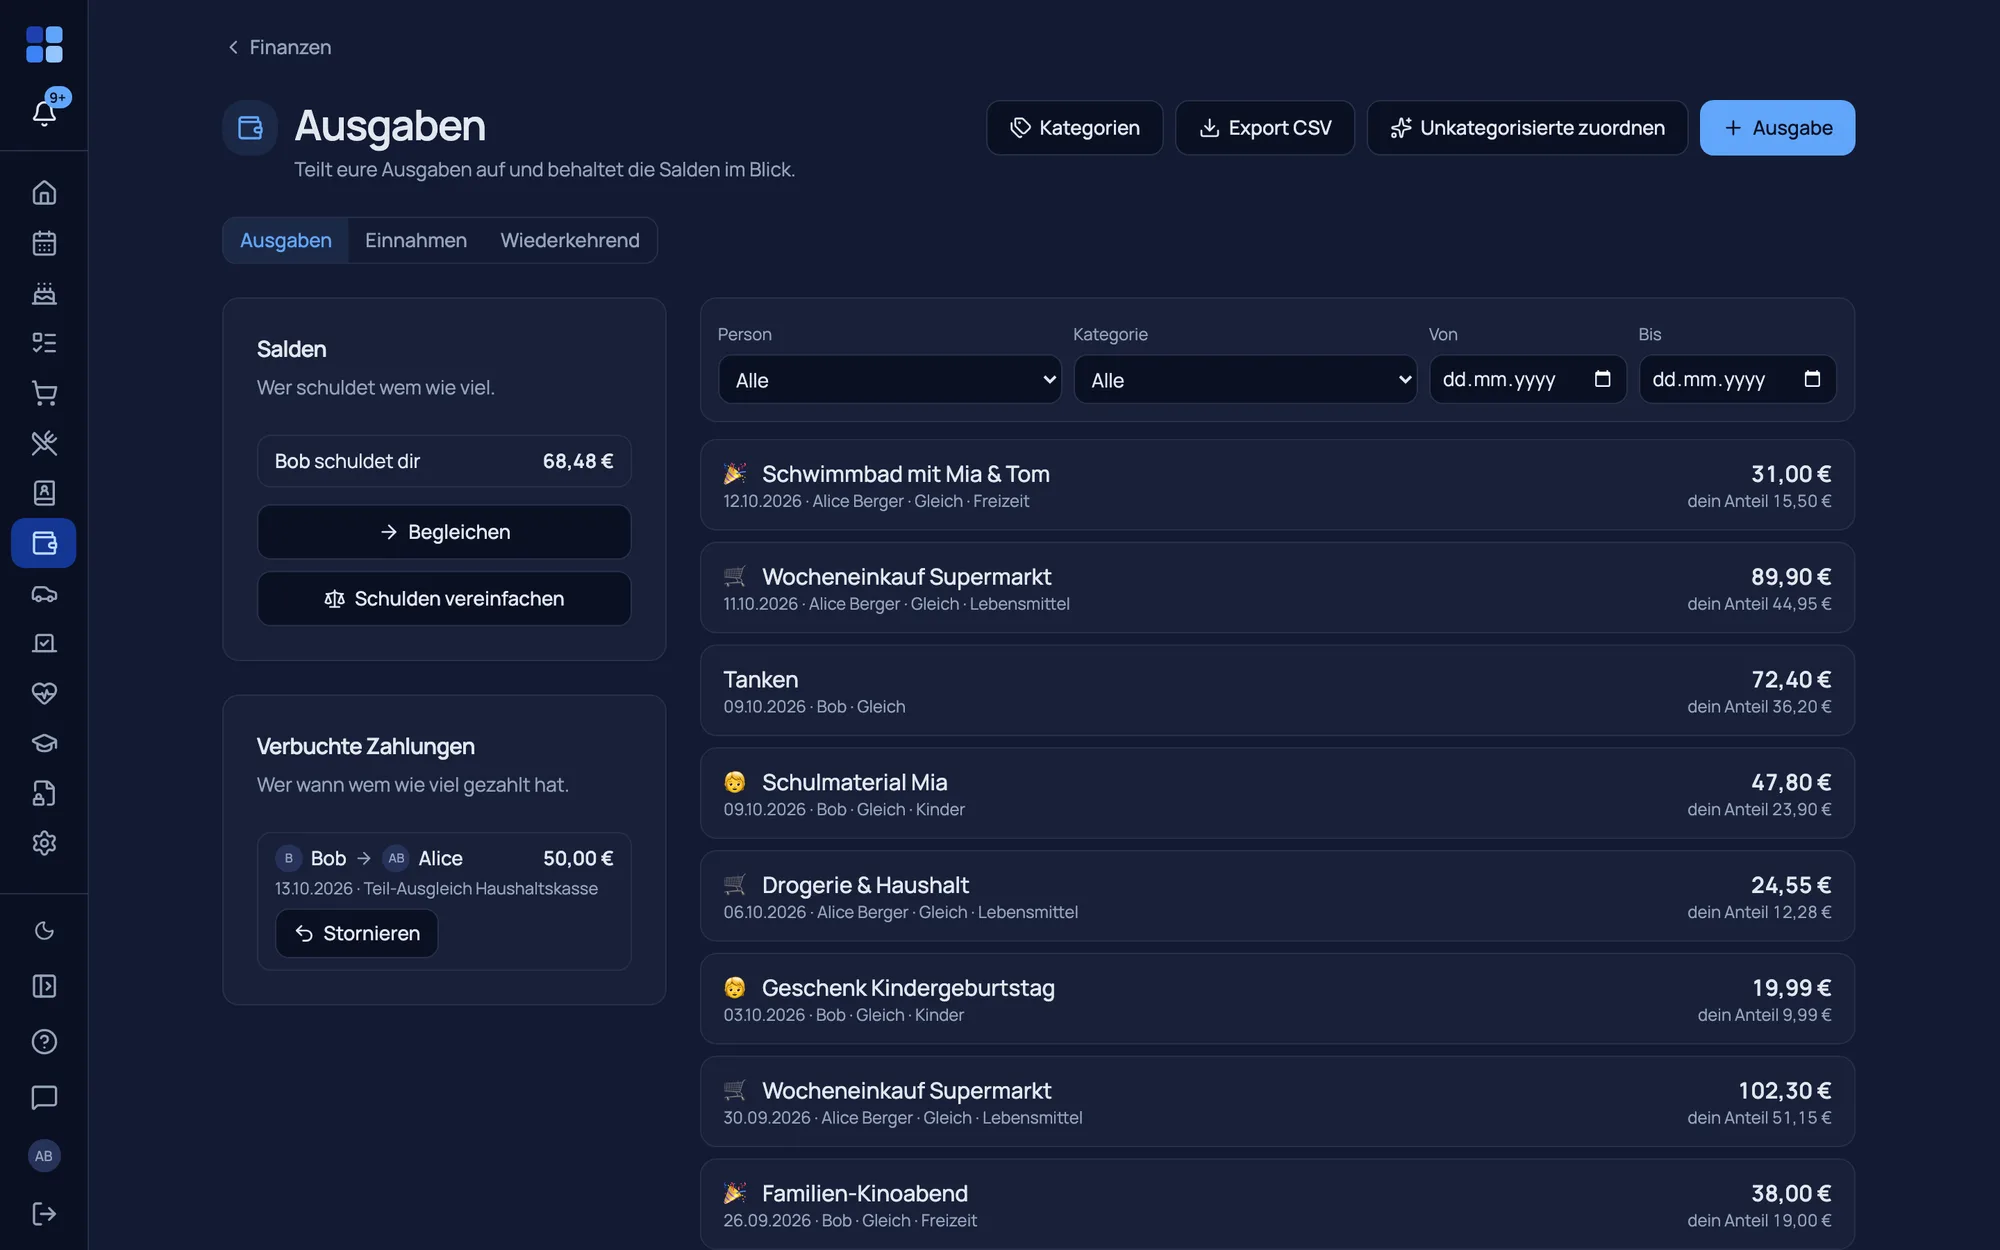Viewport: 2000px width, 1250px height.
Task: Click the Von date input field
Action: [1528, 380]
